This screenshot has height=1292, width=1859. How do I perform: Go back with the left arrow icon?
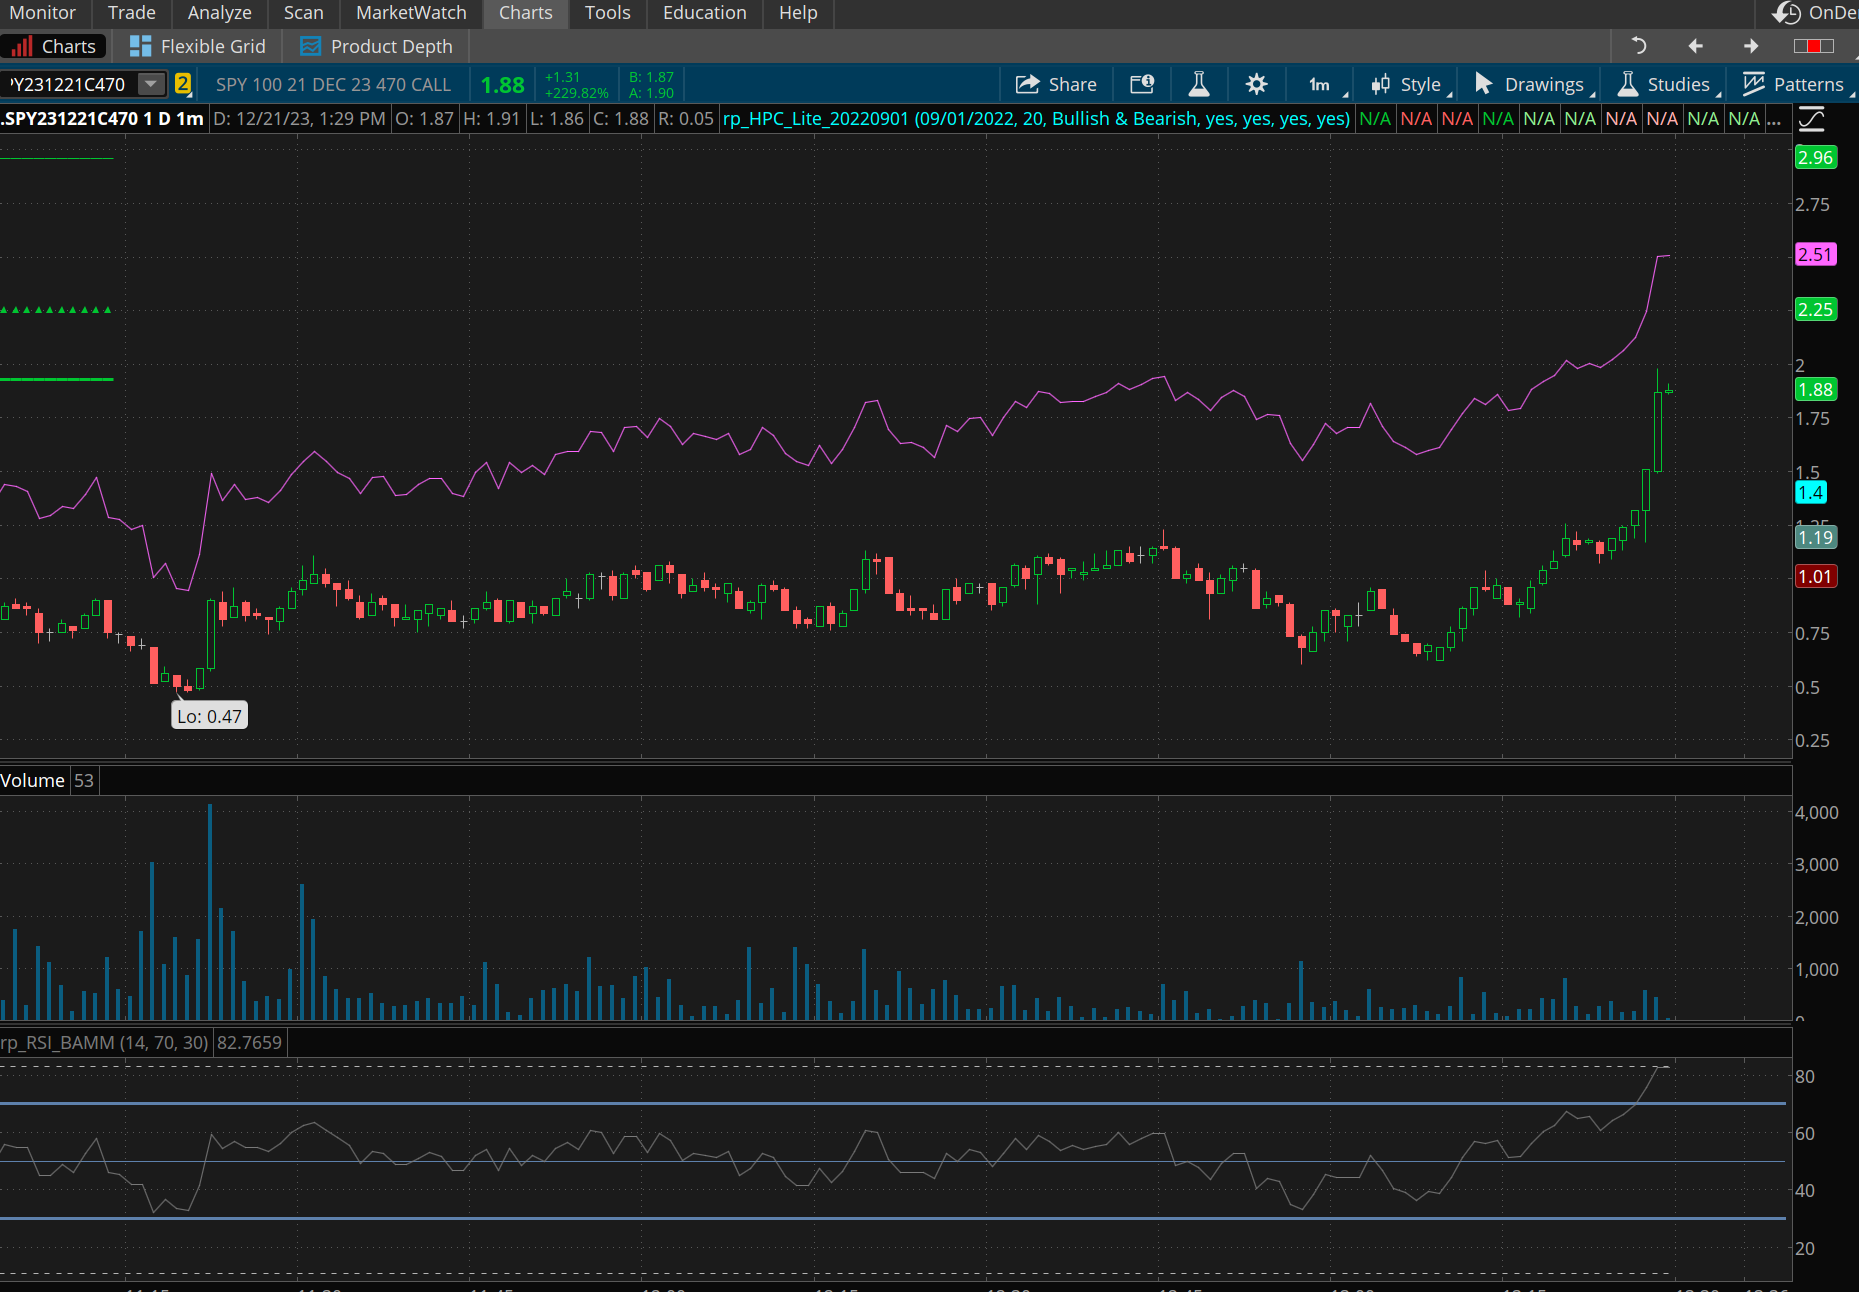[x=1695, y=46]
